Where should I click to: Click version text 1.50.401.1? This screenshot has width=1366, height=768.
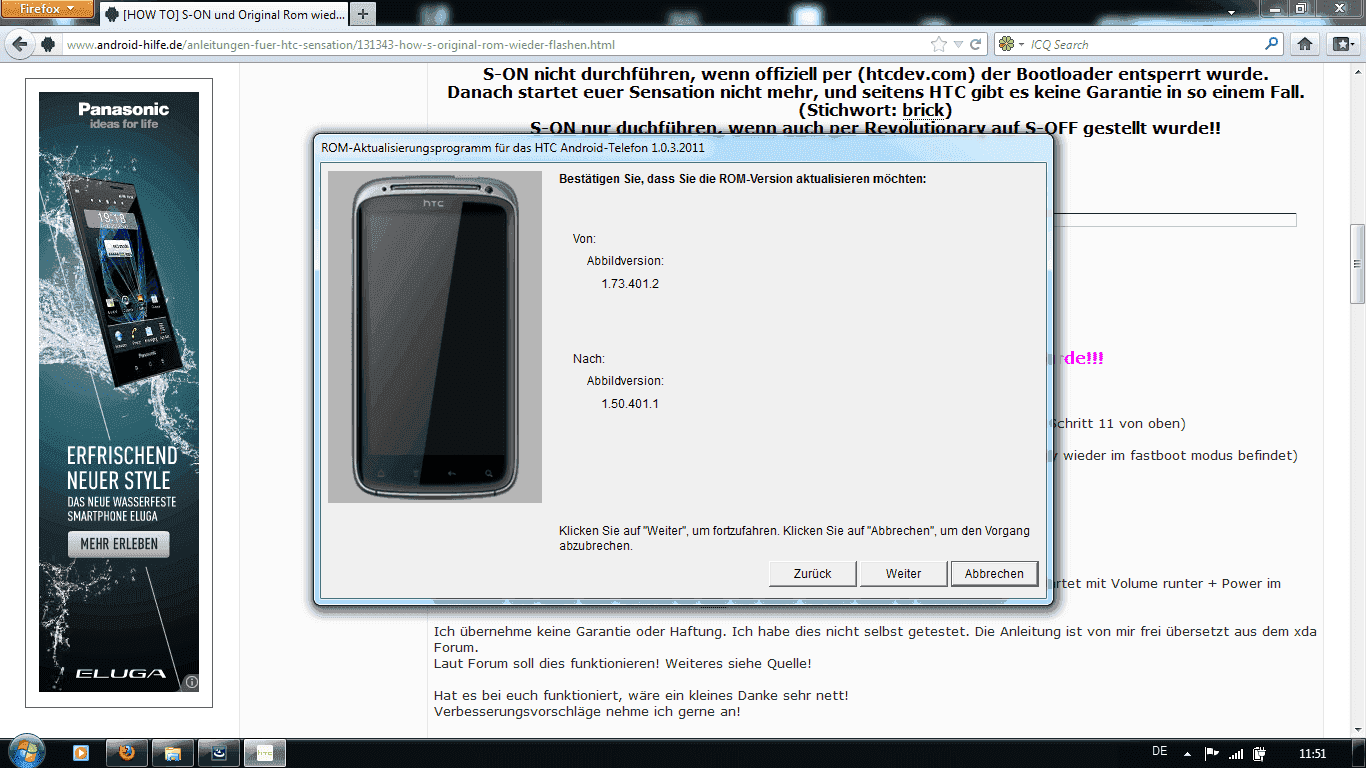coord(630,404)
